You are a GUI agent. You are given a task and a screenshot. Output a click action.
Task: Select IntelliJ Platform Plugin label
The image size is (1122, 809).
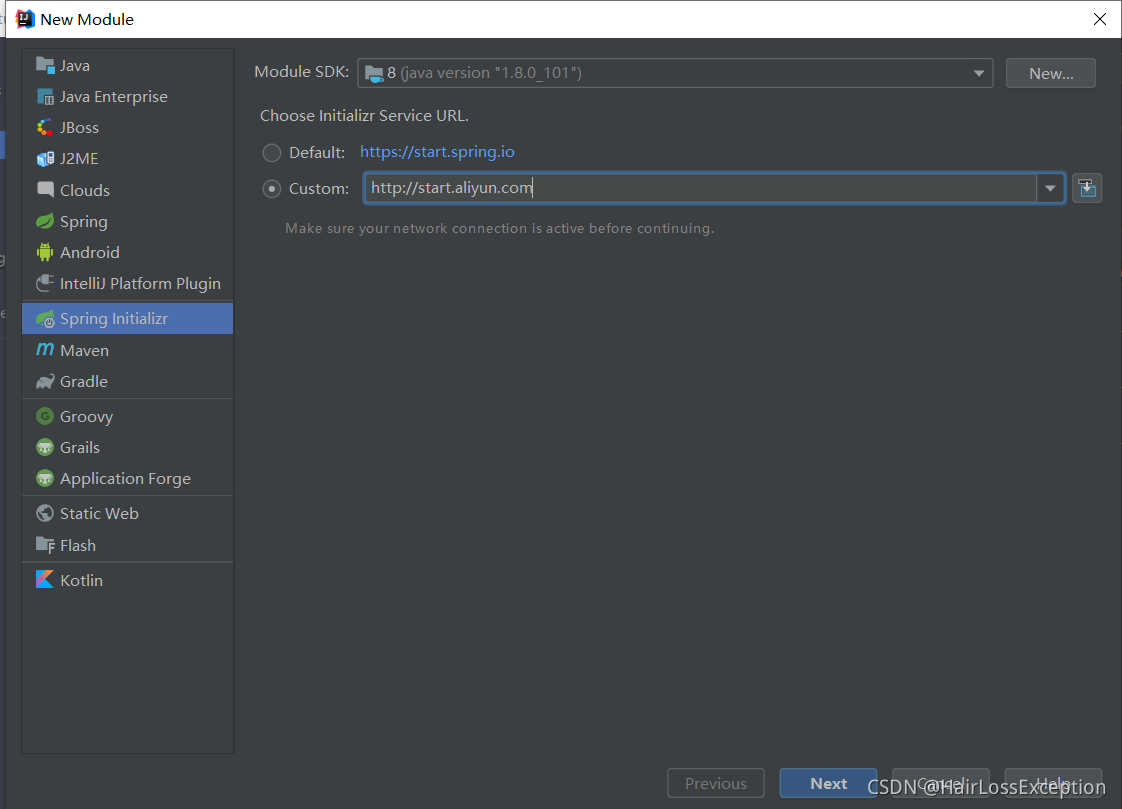tap(140, 284)
